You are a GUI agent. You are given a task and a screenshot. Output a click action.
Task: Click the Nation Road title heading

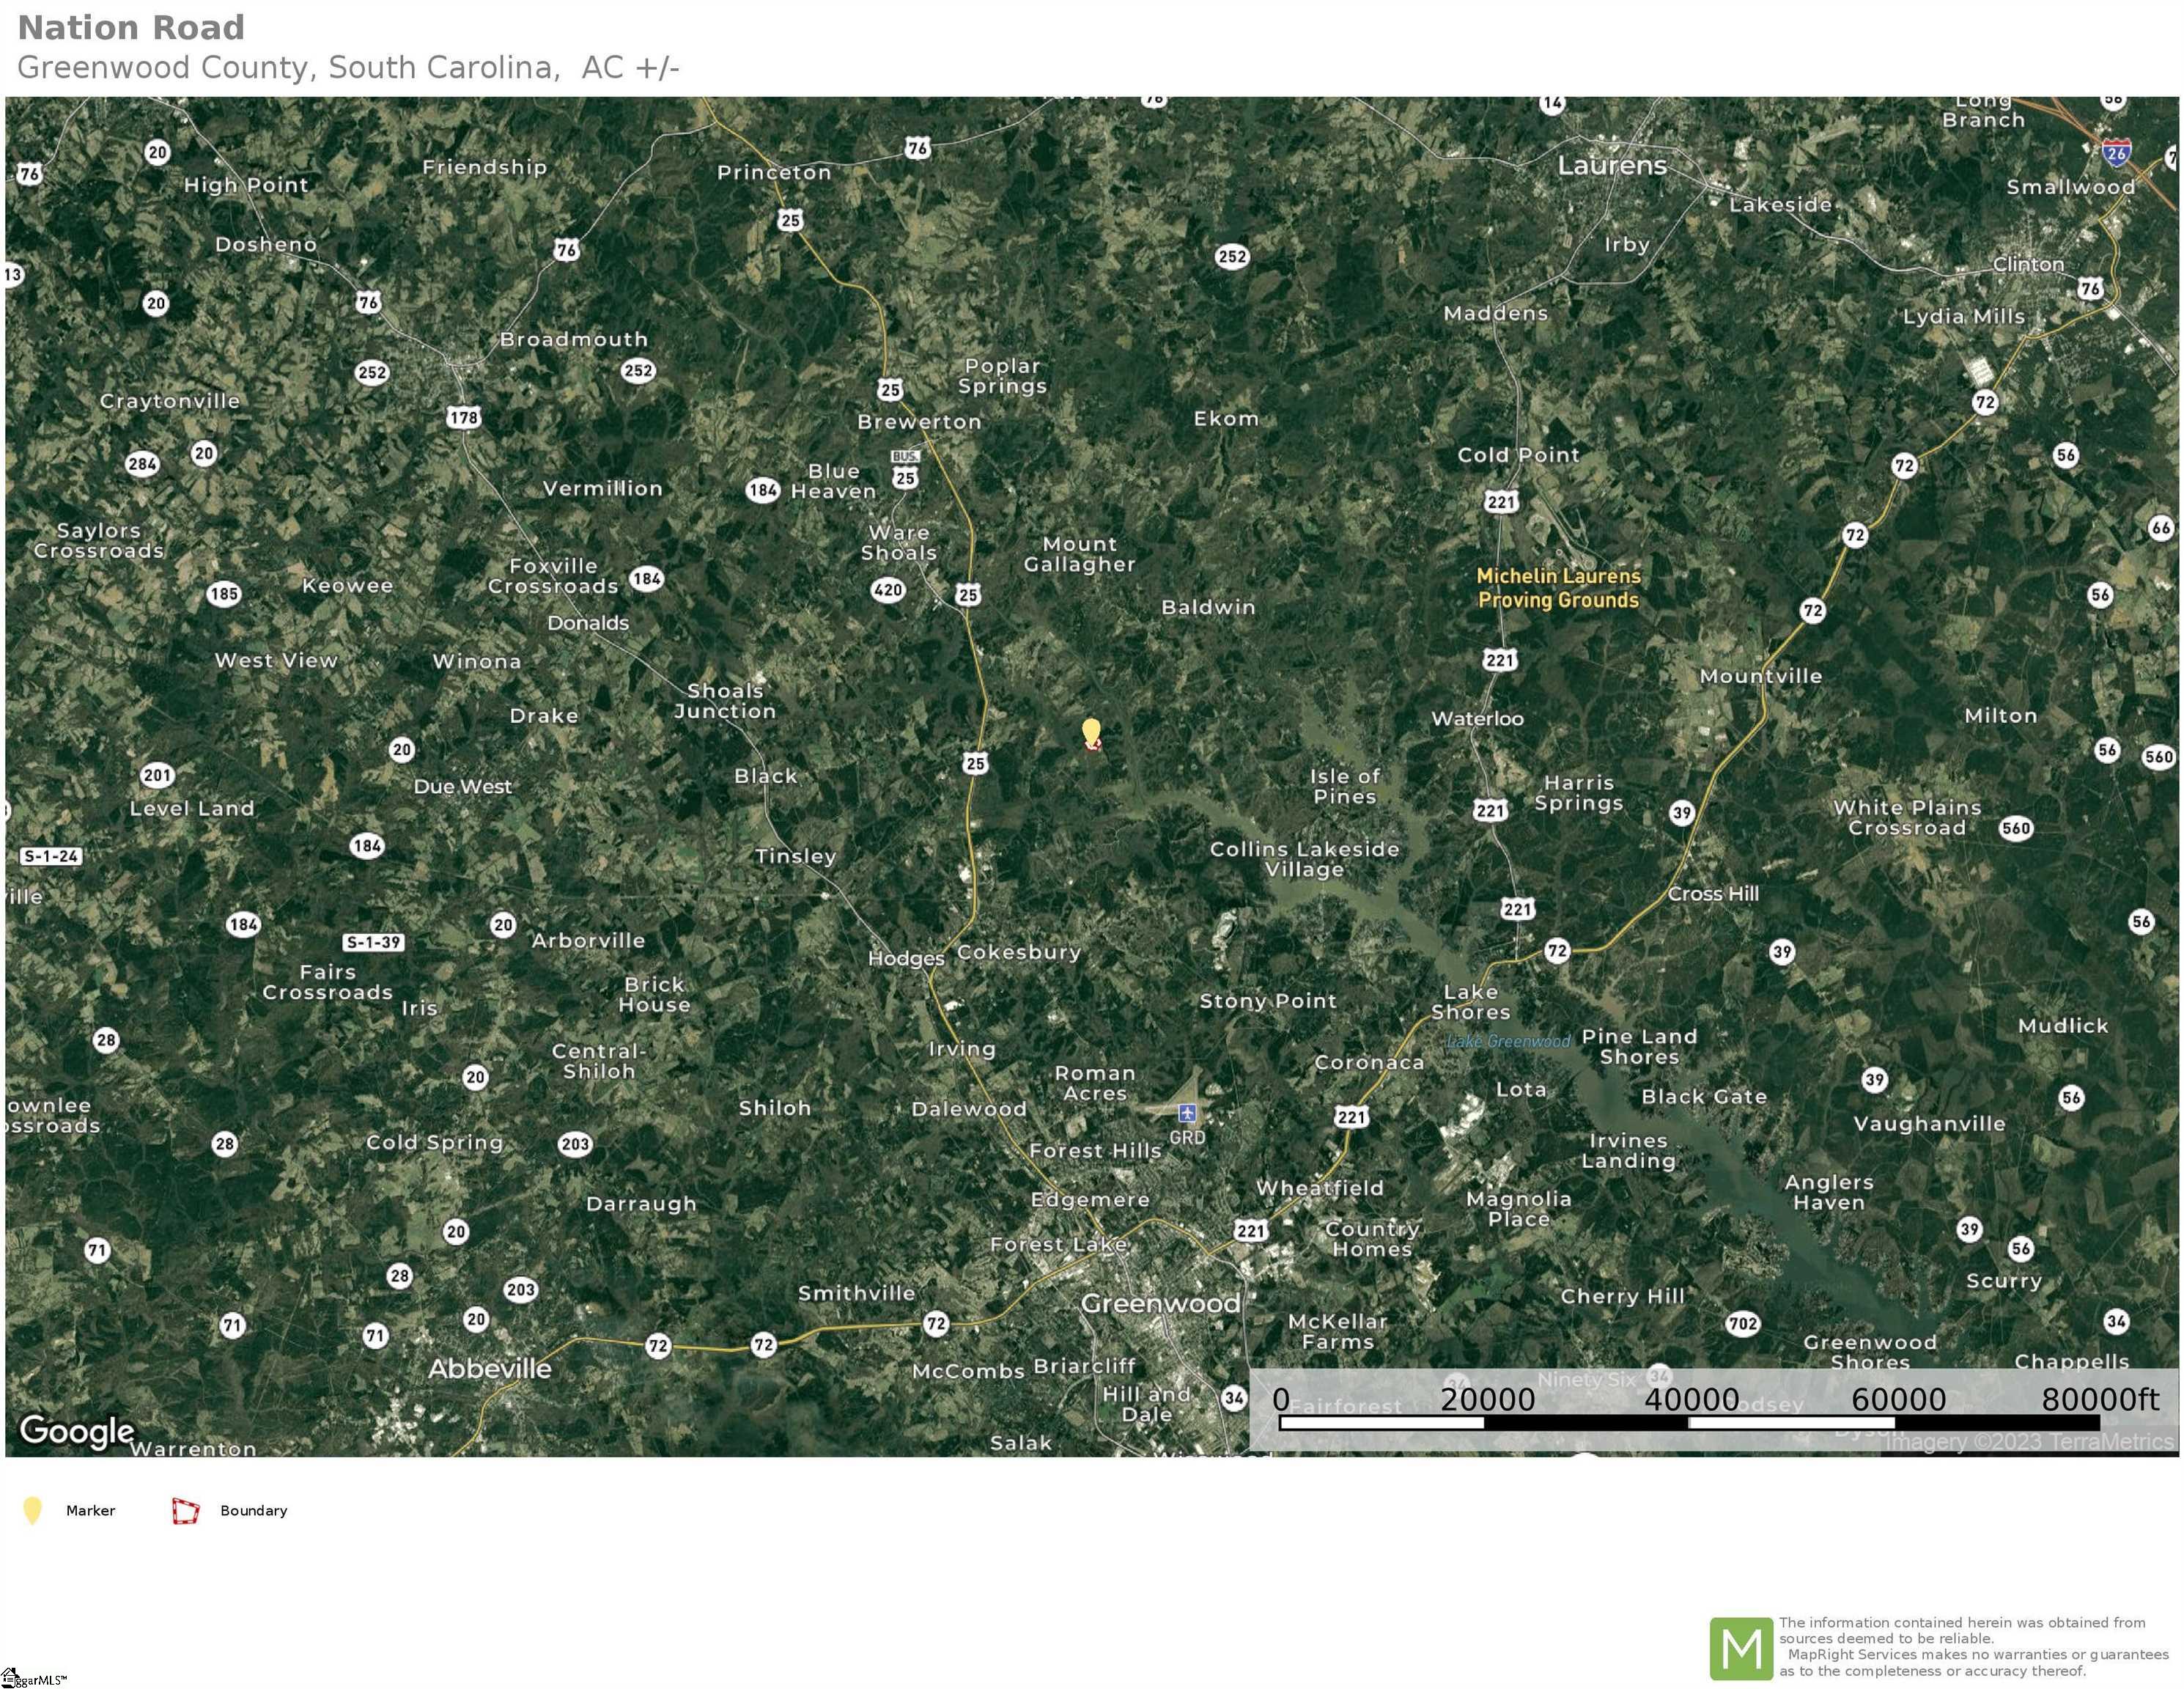tap(131, 27)
